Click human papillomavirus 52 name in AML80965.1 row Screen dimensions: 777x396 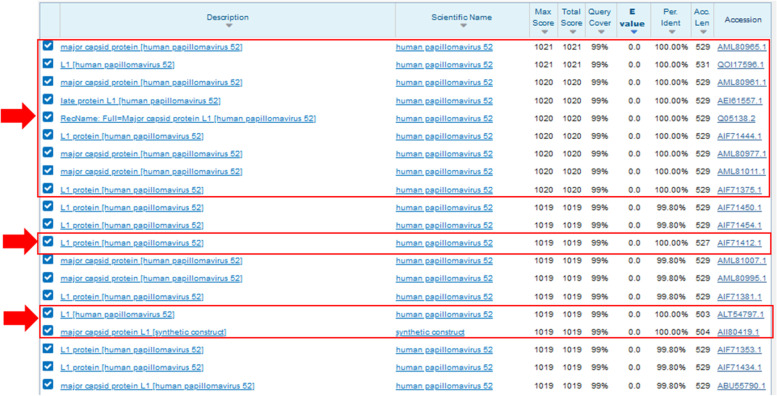pyautogui.click(x=444, y=47)
